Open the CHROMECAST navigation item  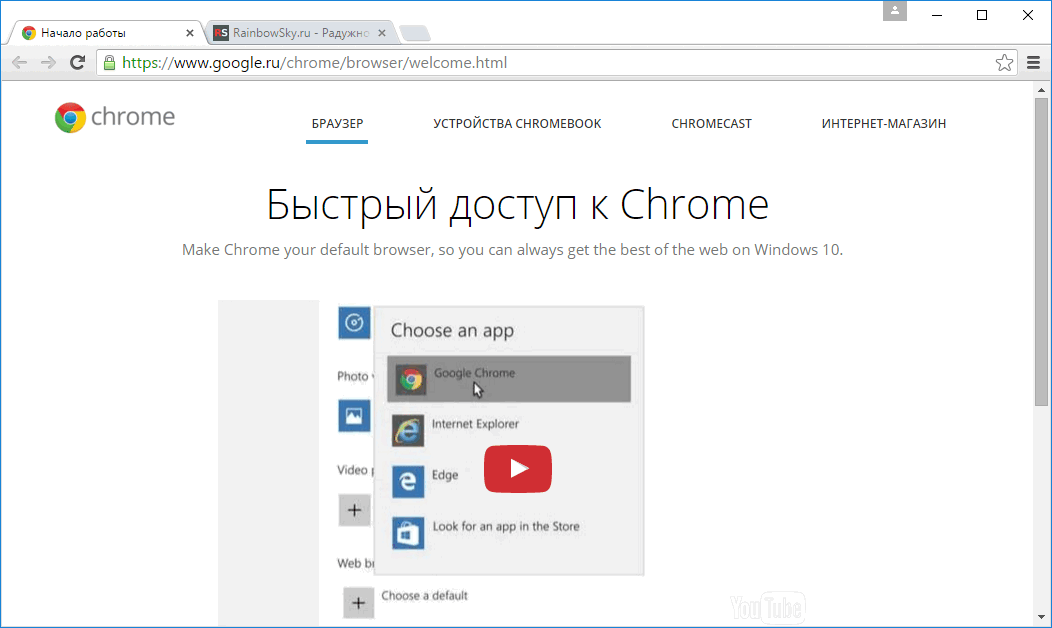(x=711, y=123)
